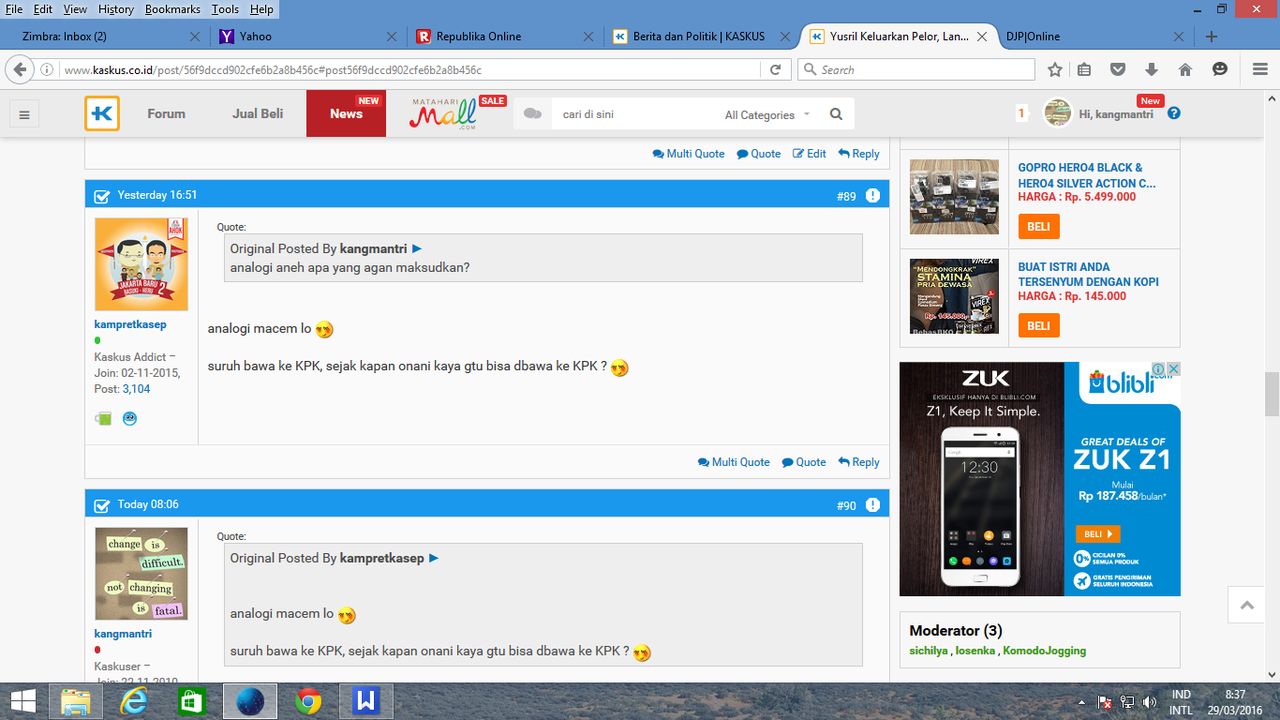This screenshot has width=1280, height=720.
Task: Open Windows Start button
Action: click(23, 702)
